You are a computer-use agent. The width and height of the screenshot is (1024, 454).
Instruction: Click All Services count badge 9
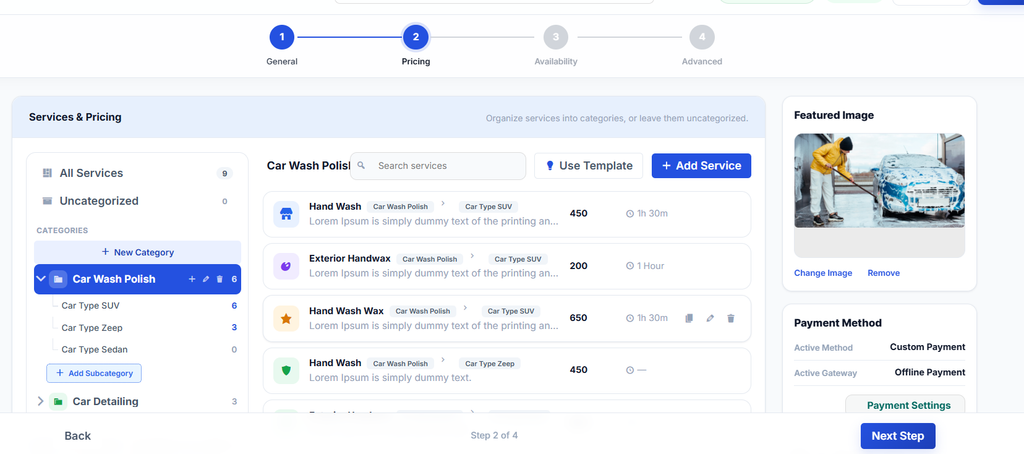tap(225, 173)
